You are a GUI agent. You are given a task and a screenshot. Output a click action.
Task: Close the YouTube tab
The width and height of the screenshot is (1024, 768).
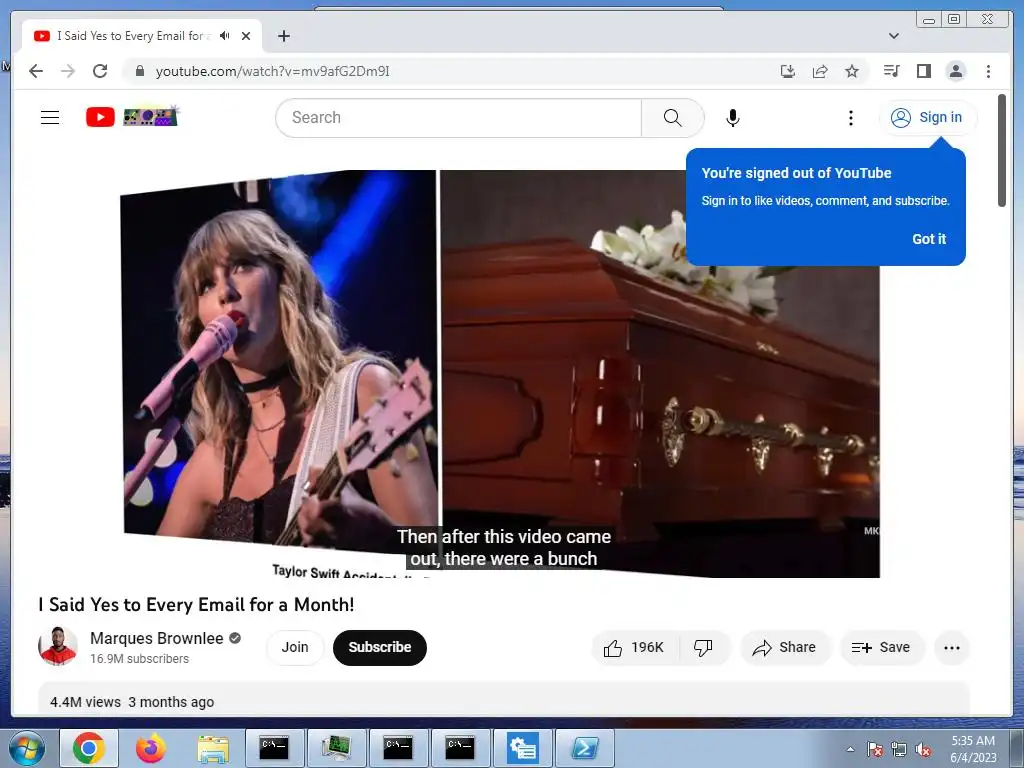(246, 36)
